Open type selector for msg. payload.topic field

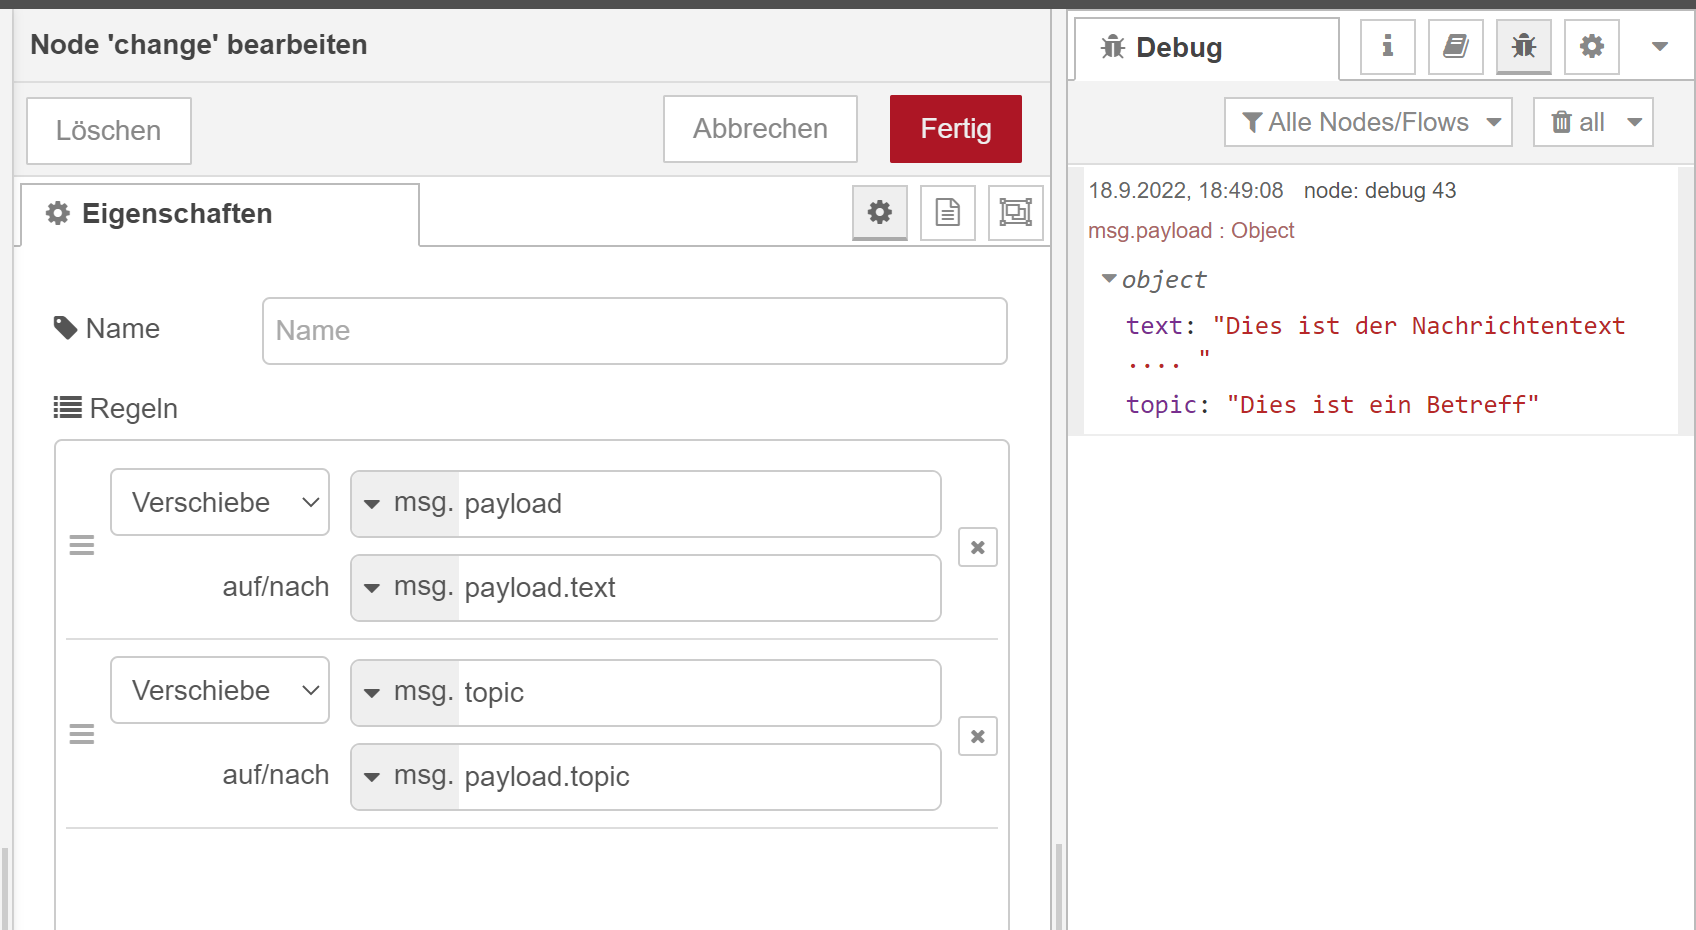click(x=406, y=776)
